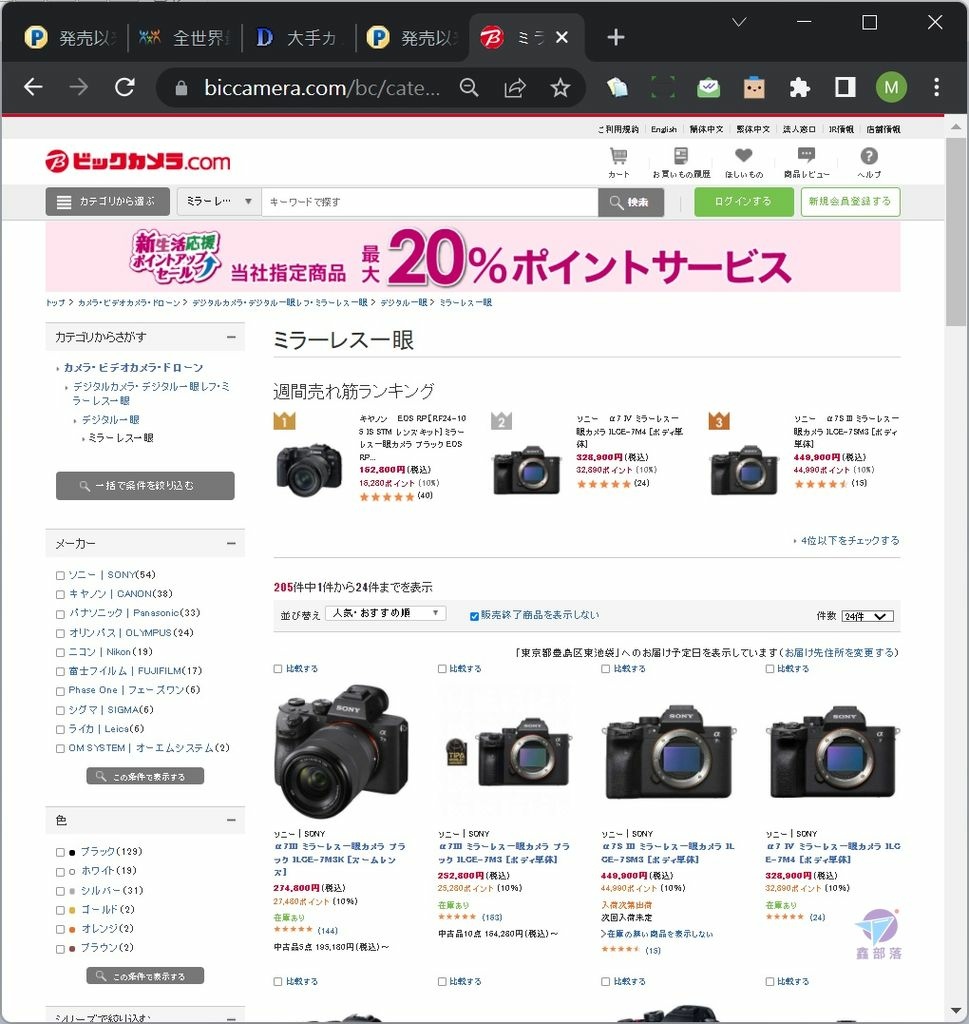Screen dimensions: 969x1024
Task: Open the Chrome three-dot menu
Action: point(936,88)
